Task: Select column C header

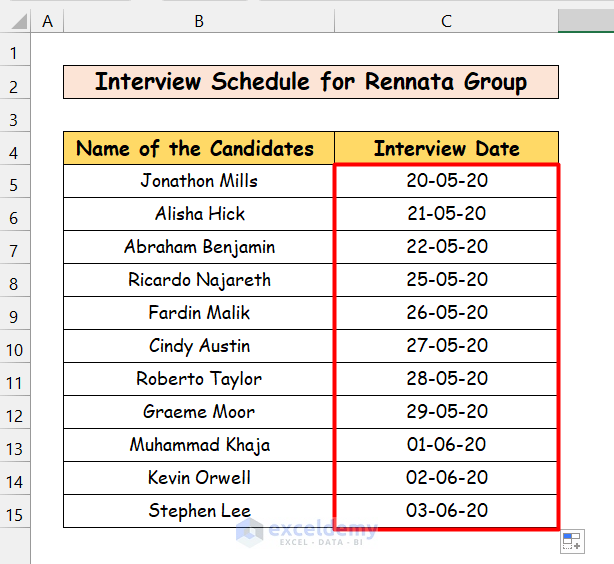Action: (446, 21)
